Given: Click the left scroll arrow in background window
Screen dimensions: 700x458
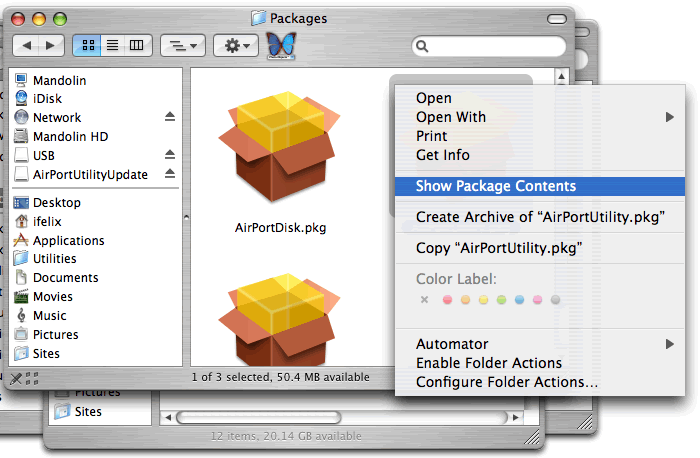Looking at the screenshot, I should pyautogui.click(x=168, y=418).
